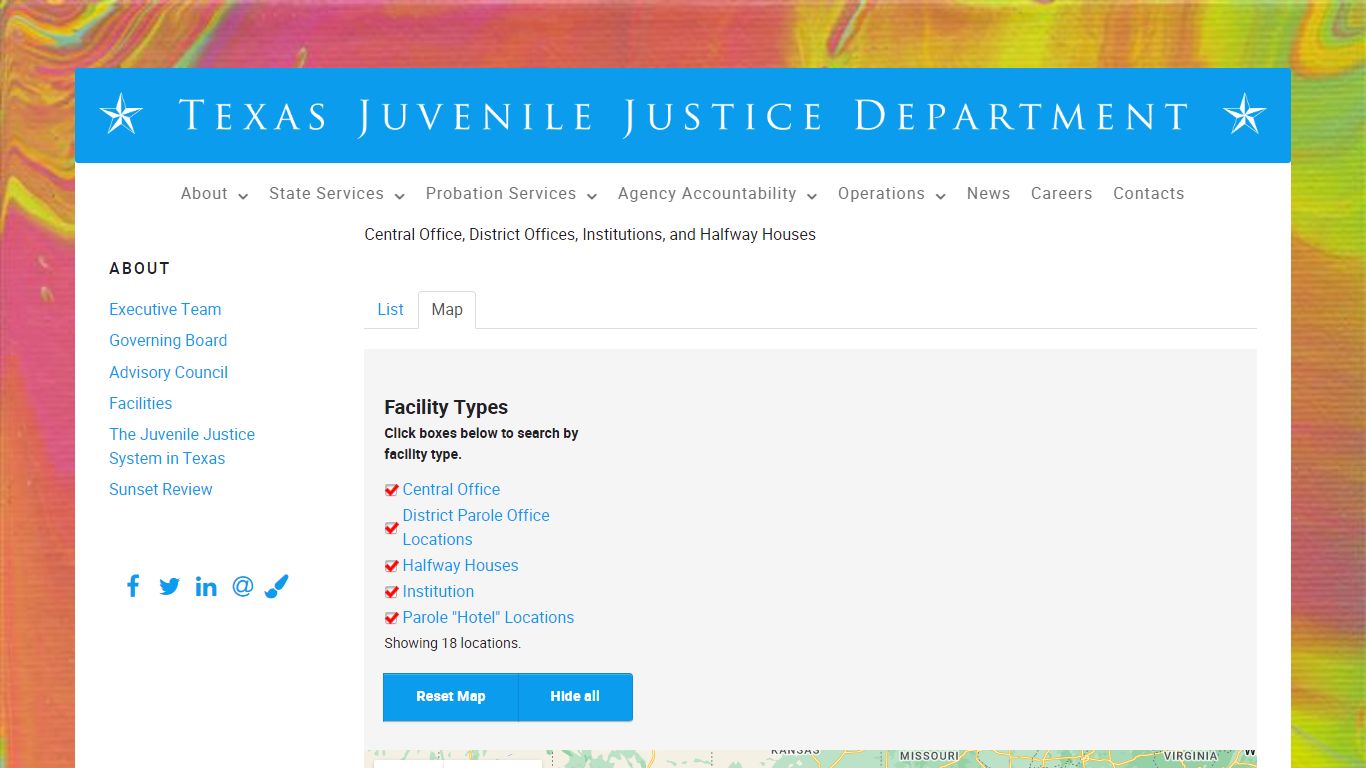This screenshot has height=768, width=1366.
Task: Switch to the List tab
Action: coord(390,310)
